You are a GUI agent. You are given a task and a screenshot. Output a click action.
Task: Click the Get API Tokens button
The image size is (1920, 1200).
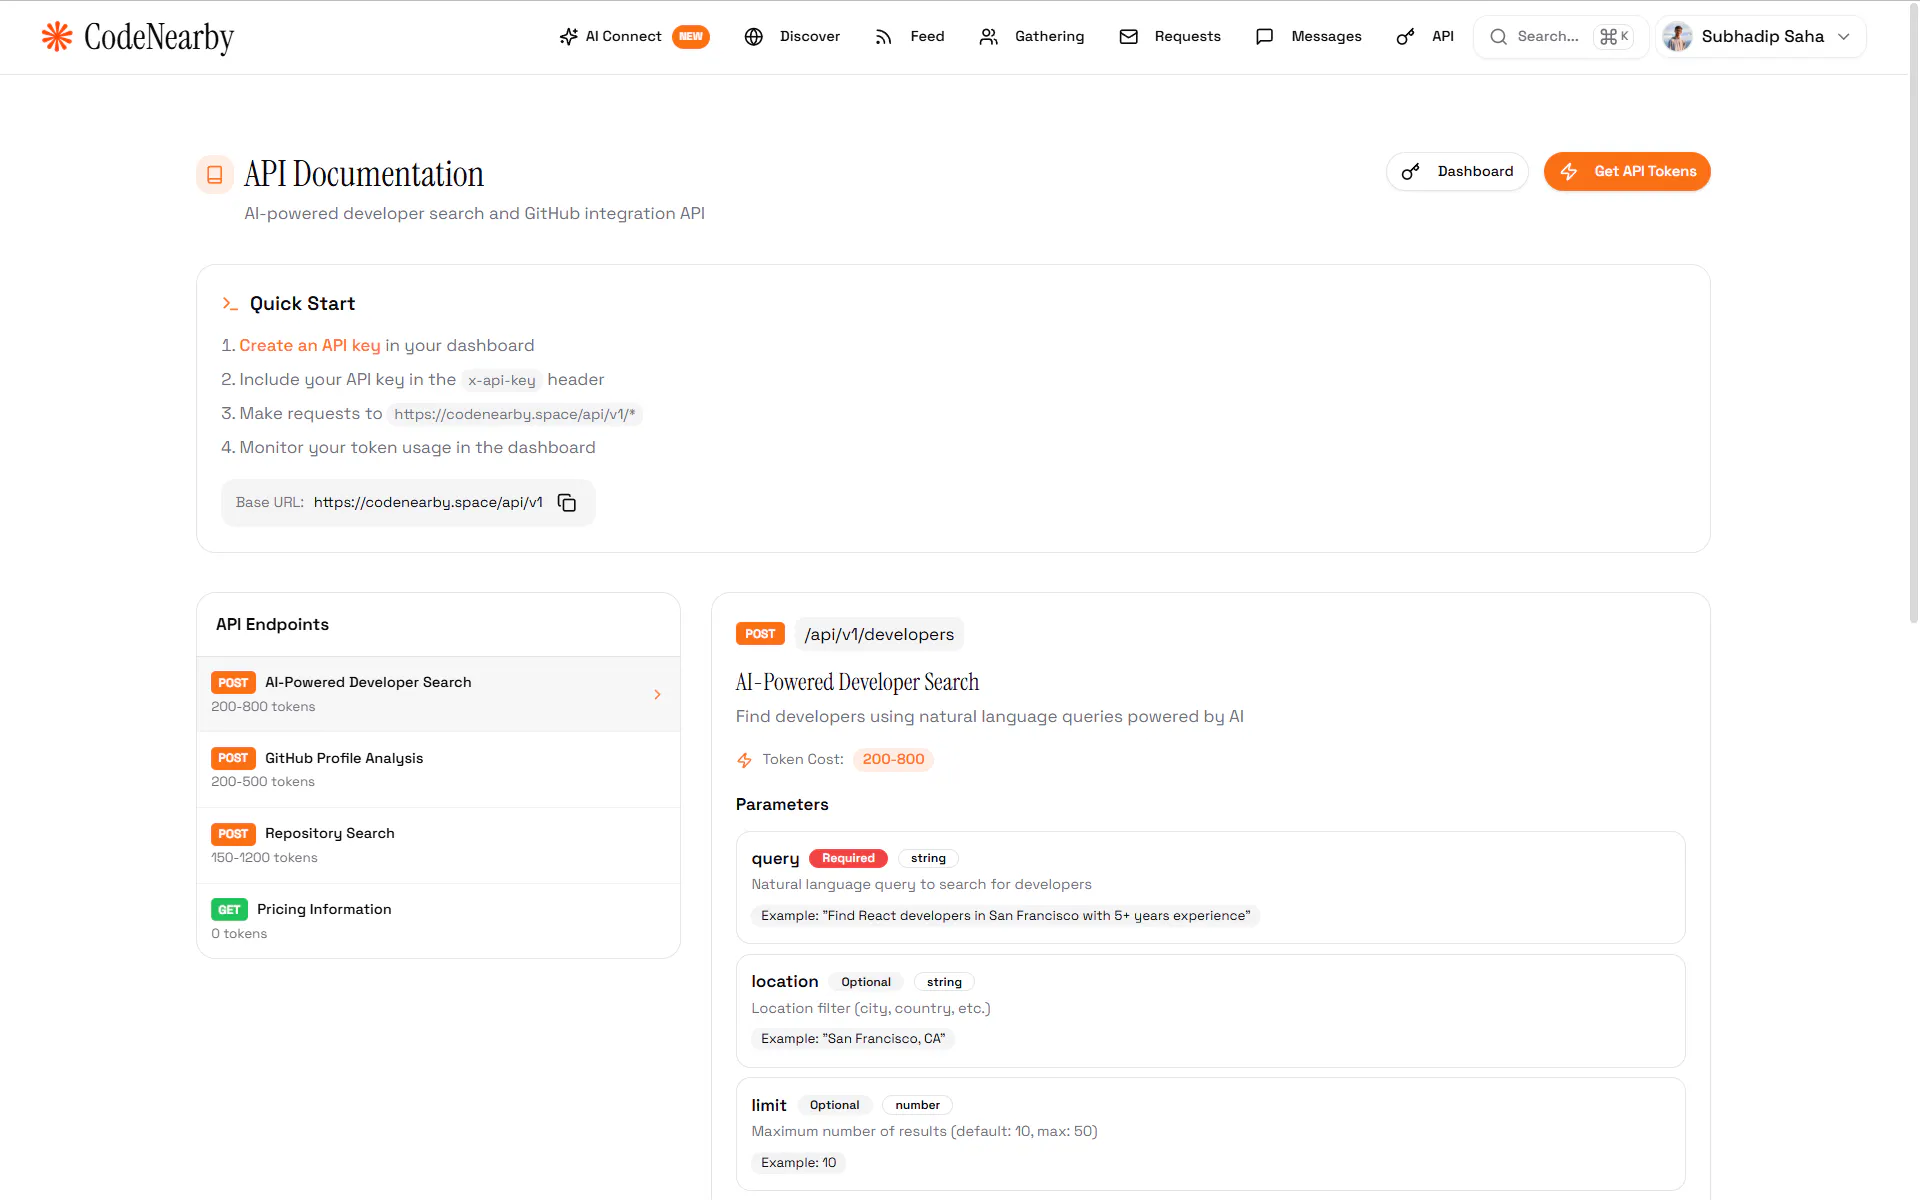[x=1627, y=172]
